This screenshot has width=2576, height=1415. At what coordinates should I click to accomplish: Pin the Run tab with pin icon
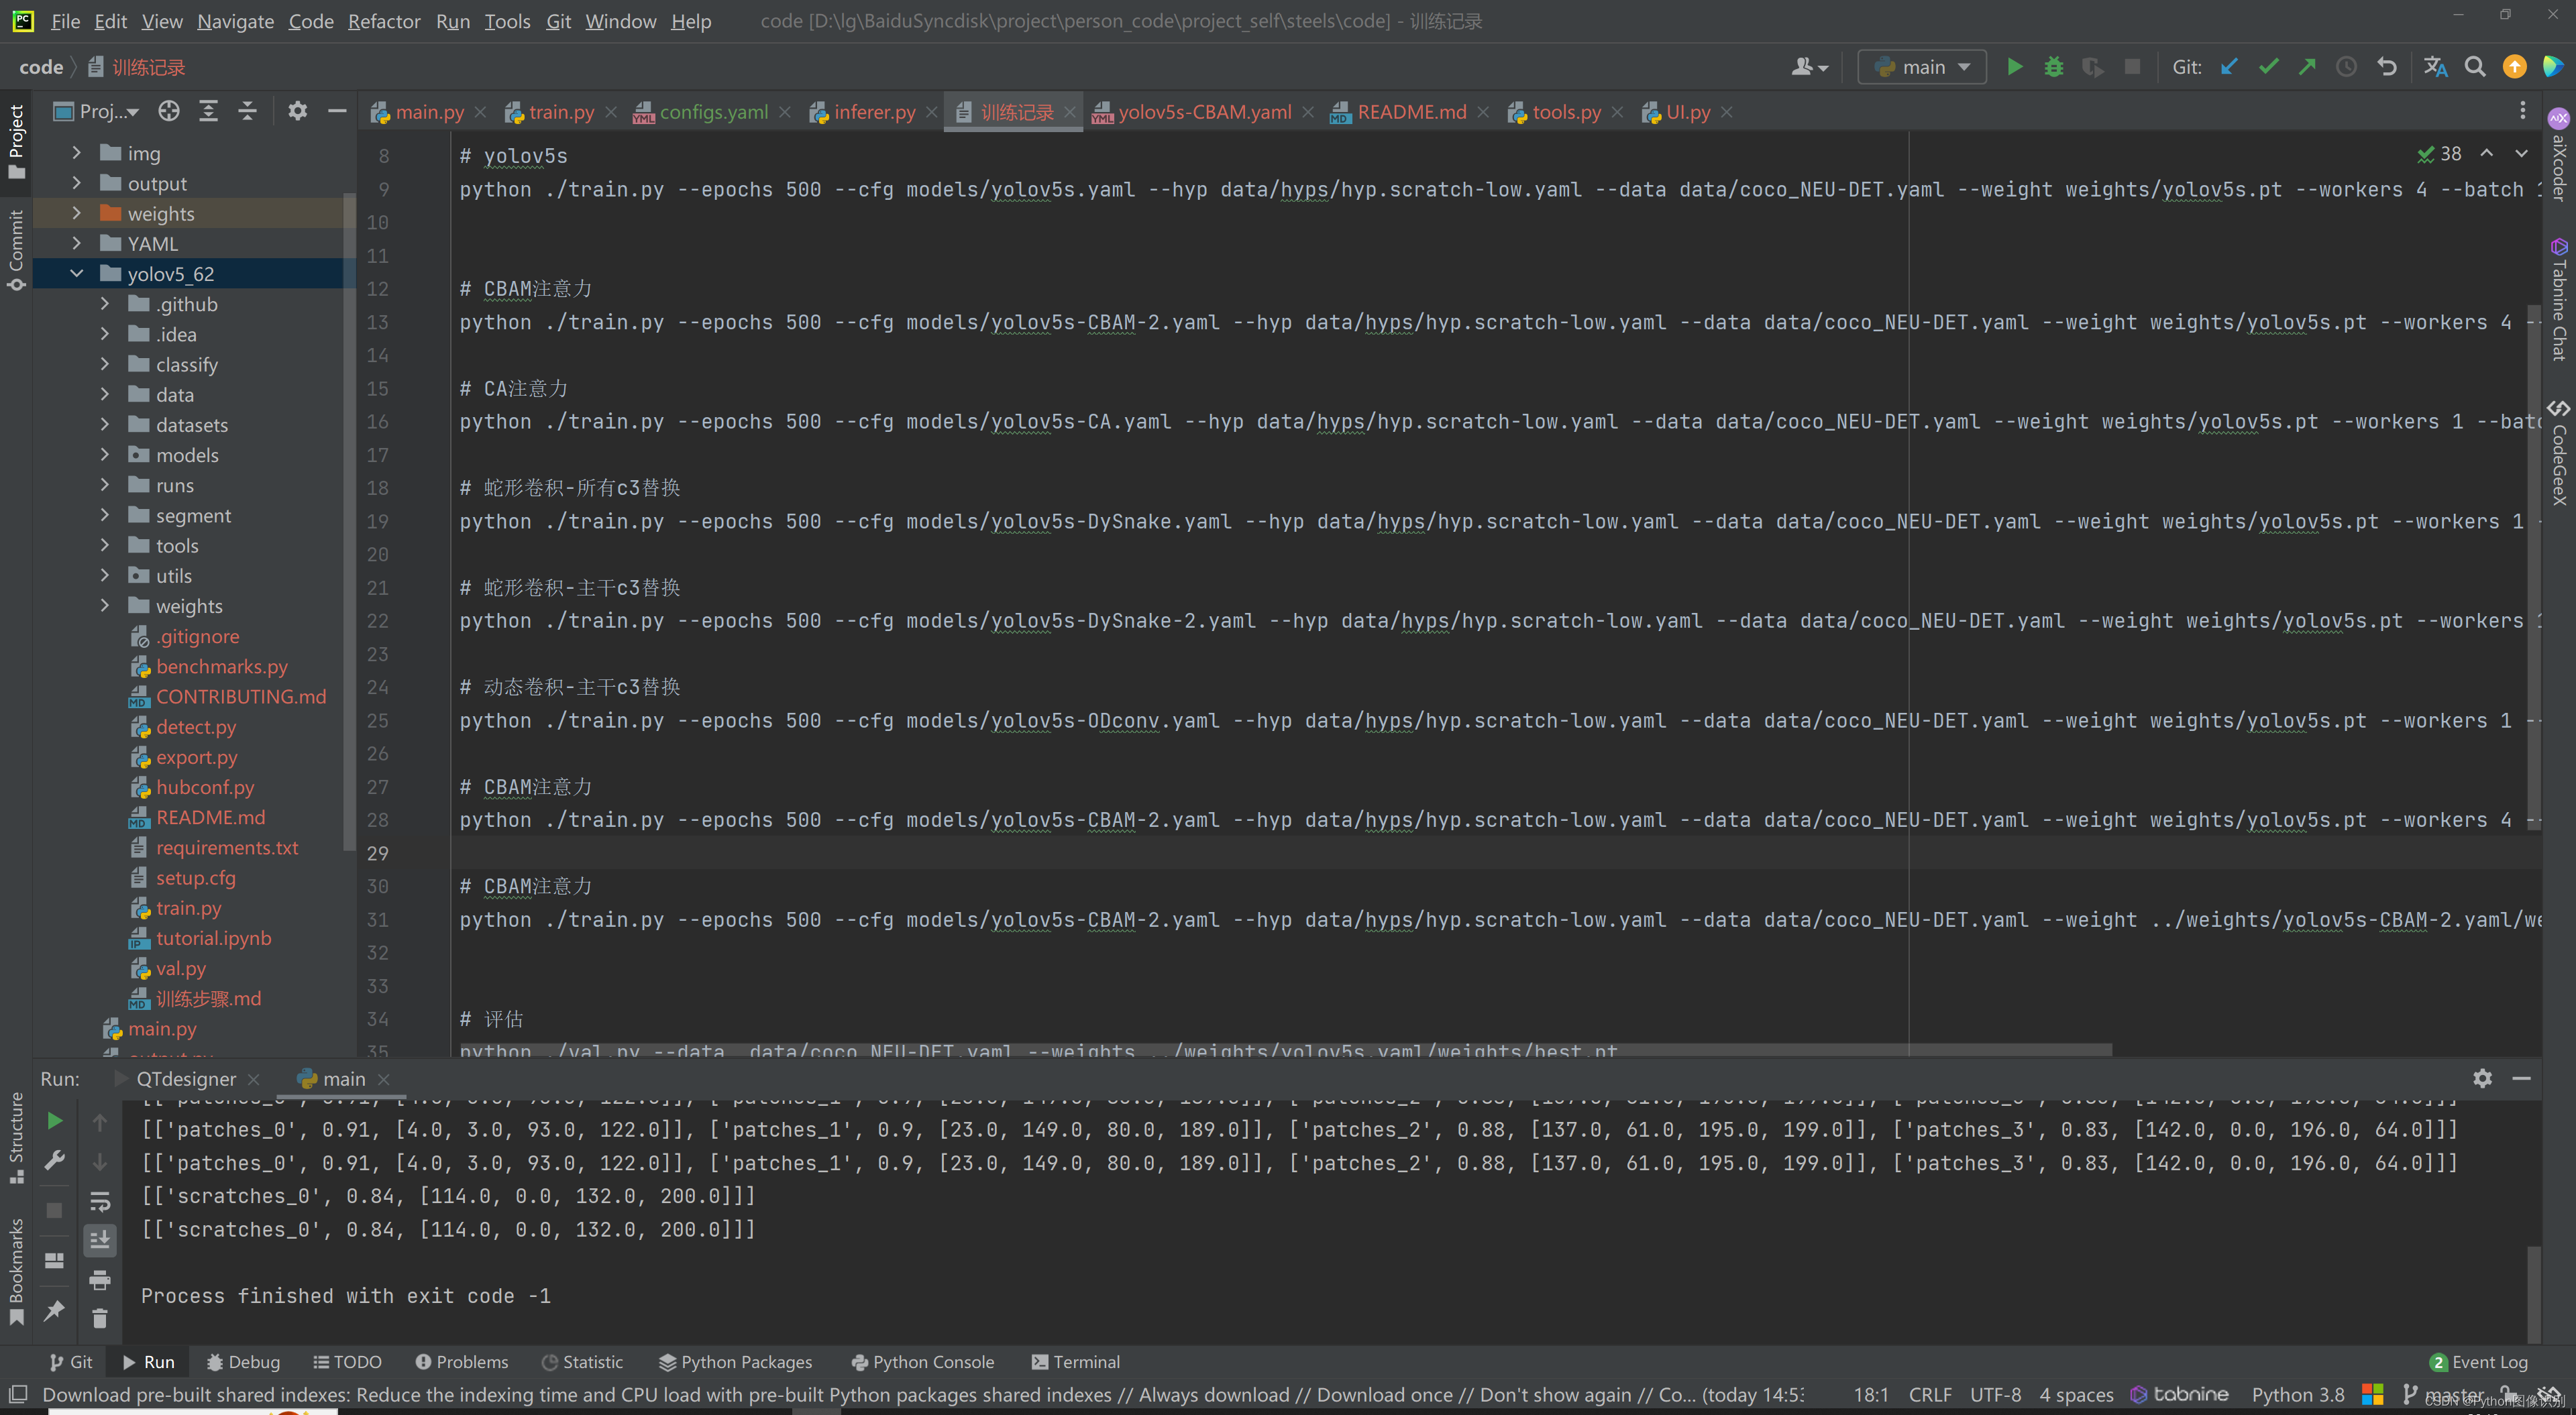pyautogui.click(x=55, y=1311)
